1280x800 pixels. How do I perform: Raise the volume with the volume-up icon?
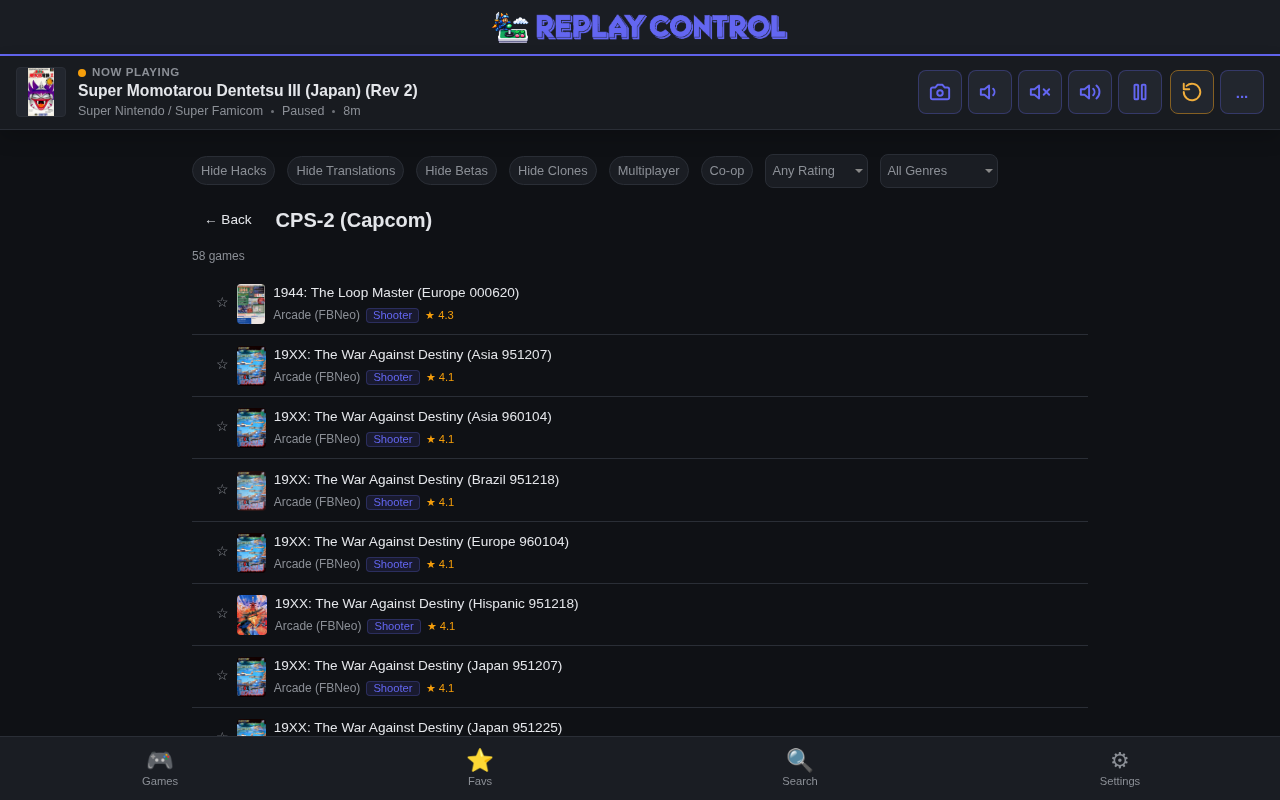1090,92
